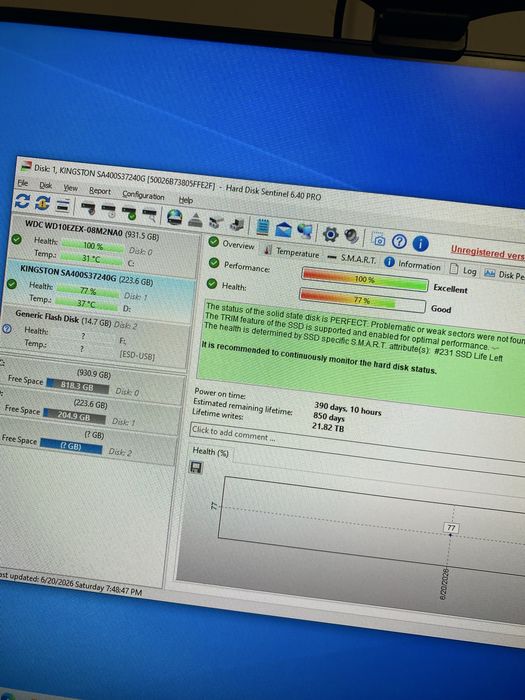Select the Generic Flash Disk entry

(x=95, y=336)
